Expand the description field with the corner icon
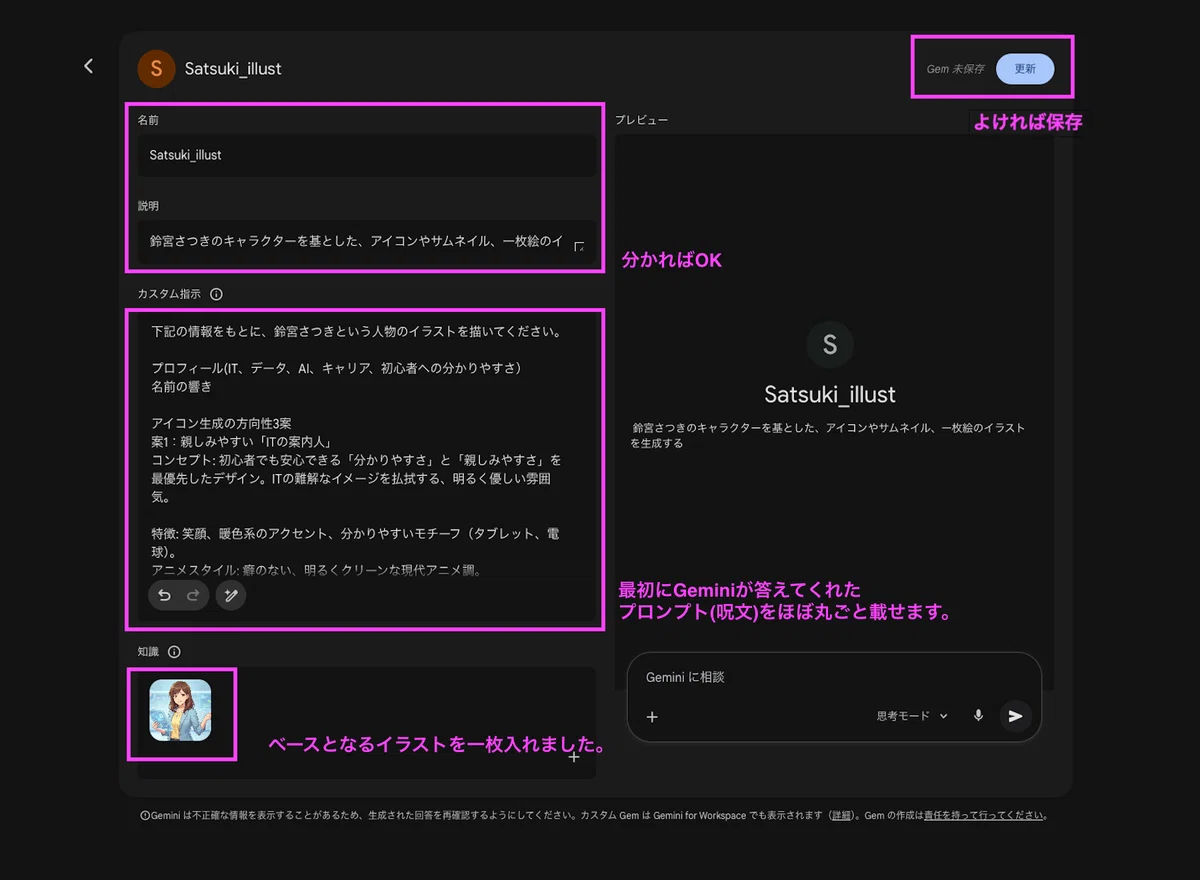1200x880 pixels. tap(579, 246)
